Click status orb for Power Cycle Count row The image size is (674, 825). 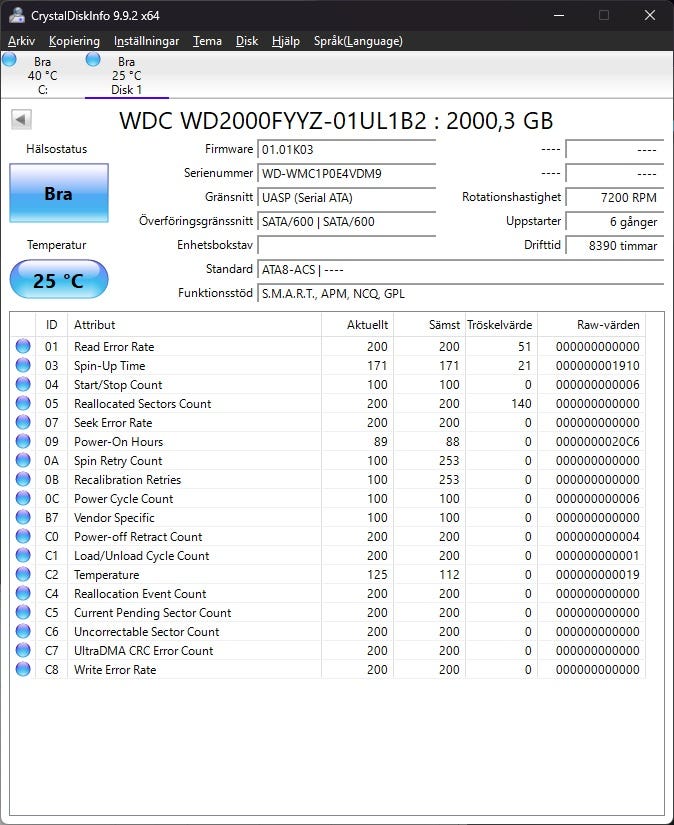point(23,498)
